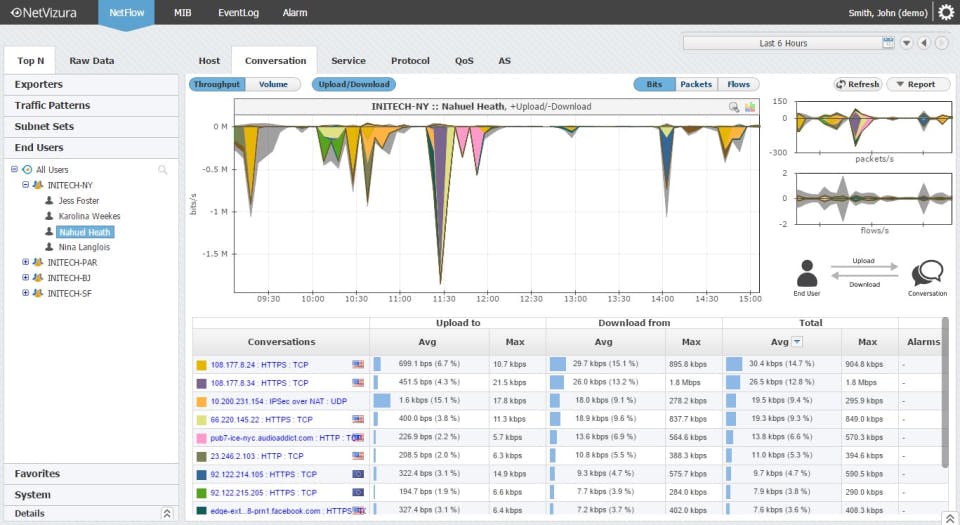Click the Conversation speech bubbles icon
This screenshot has width=960, height=525.
pos(927,274)
